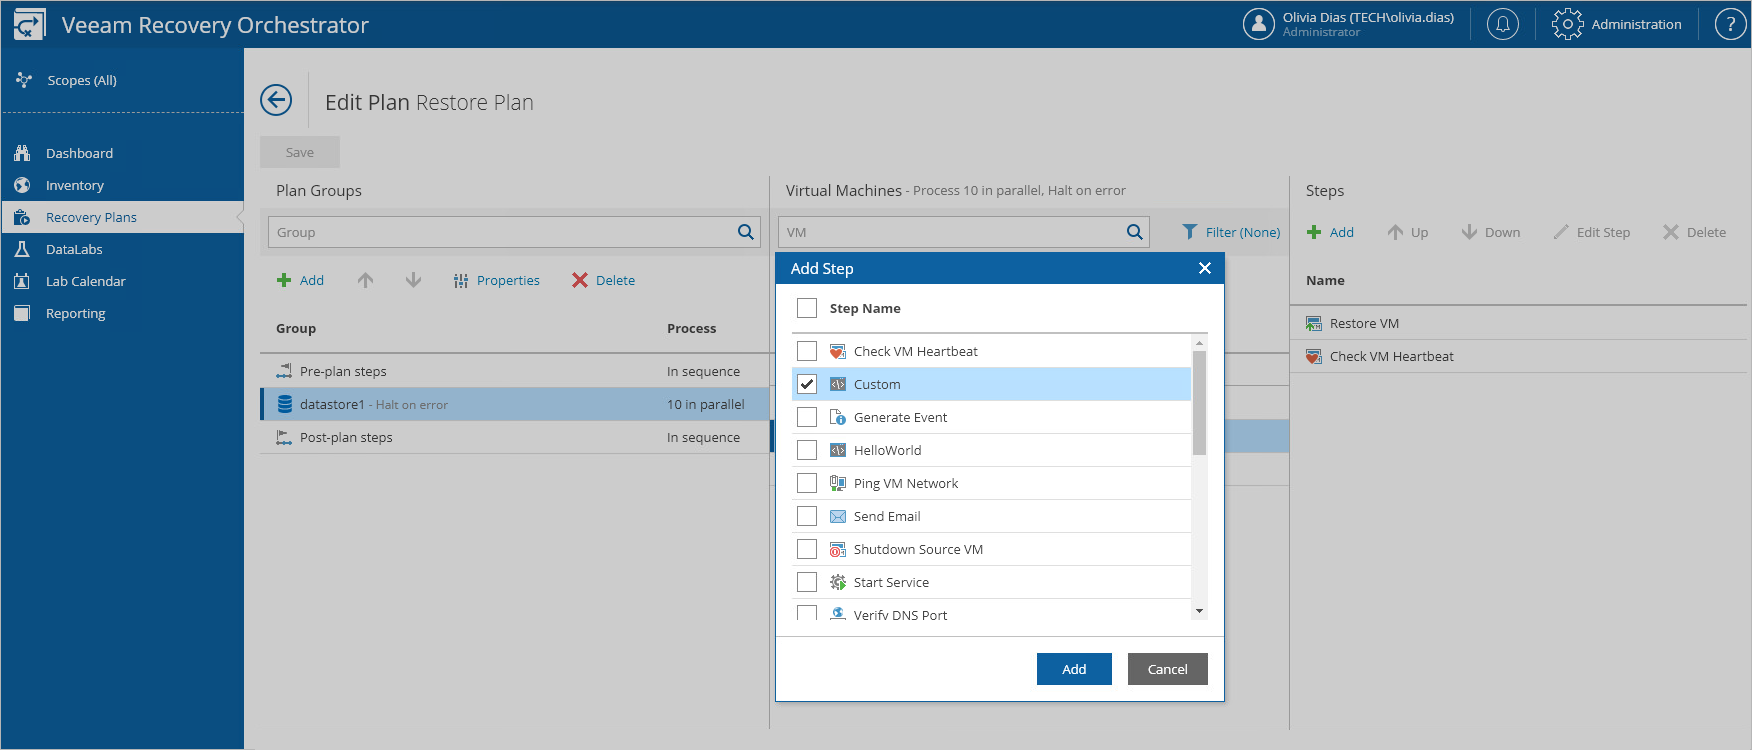1752x750 pixels.
Task: Click the Send Email envelope icon
Action: coord(838,516)
